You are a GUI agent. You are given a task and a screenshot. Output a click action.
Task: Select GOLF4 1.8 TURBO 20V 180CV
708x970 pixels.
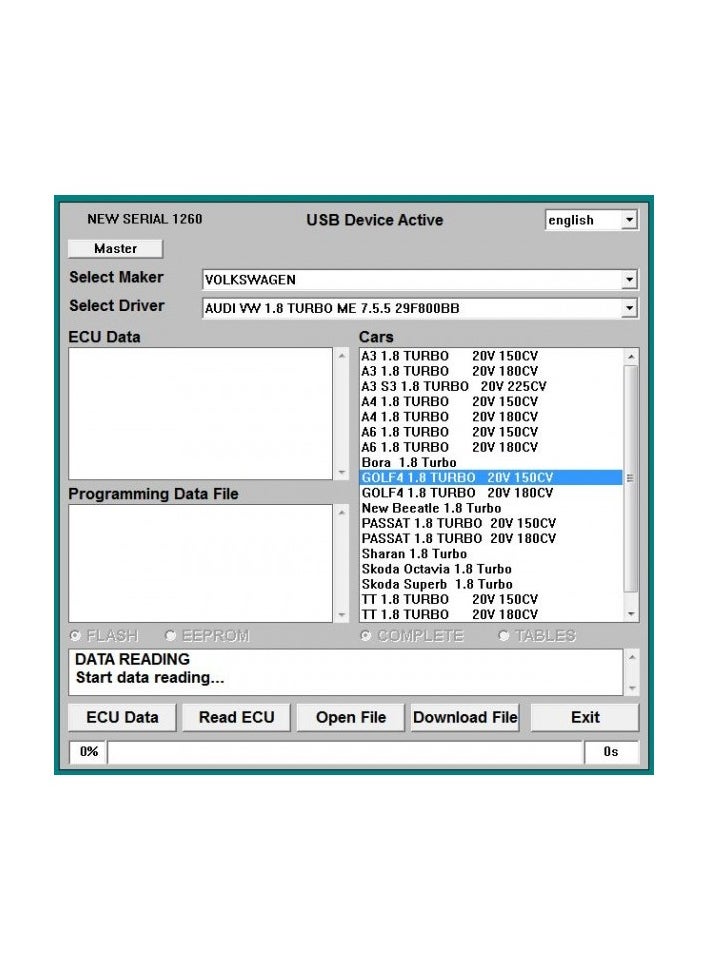tap(491, 493)
